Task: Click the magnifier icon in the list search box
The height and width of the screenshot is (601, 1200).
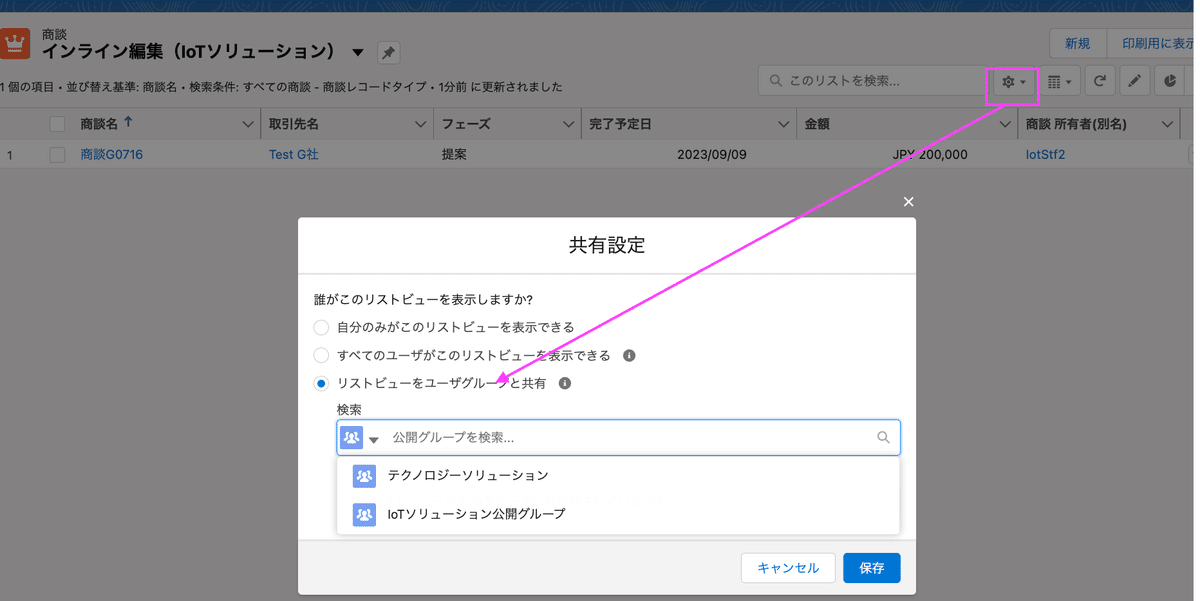Action: (x=775, y=82)
